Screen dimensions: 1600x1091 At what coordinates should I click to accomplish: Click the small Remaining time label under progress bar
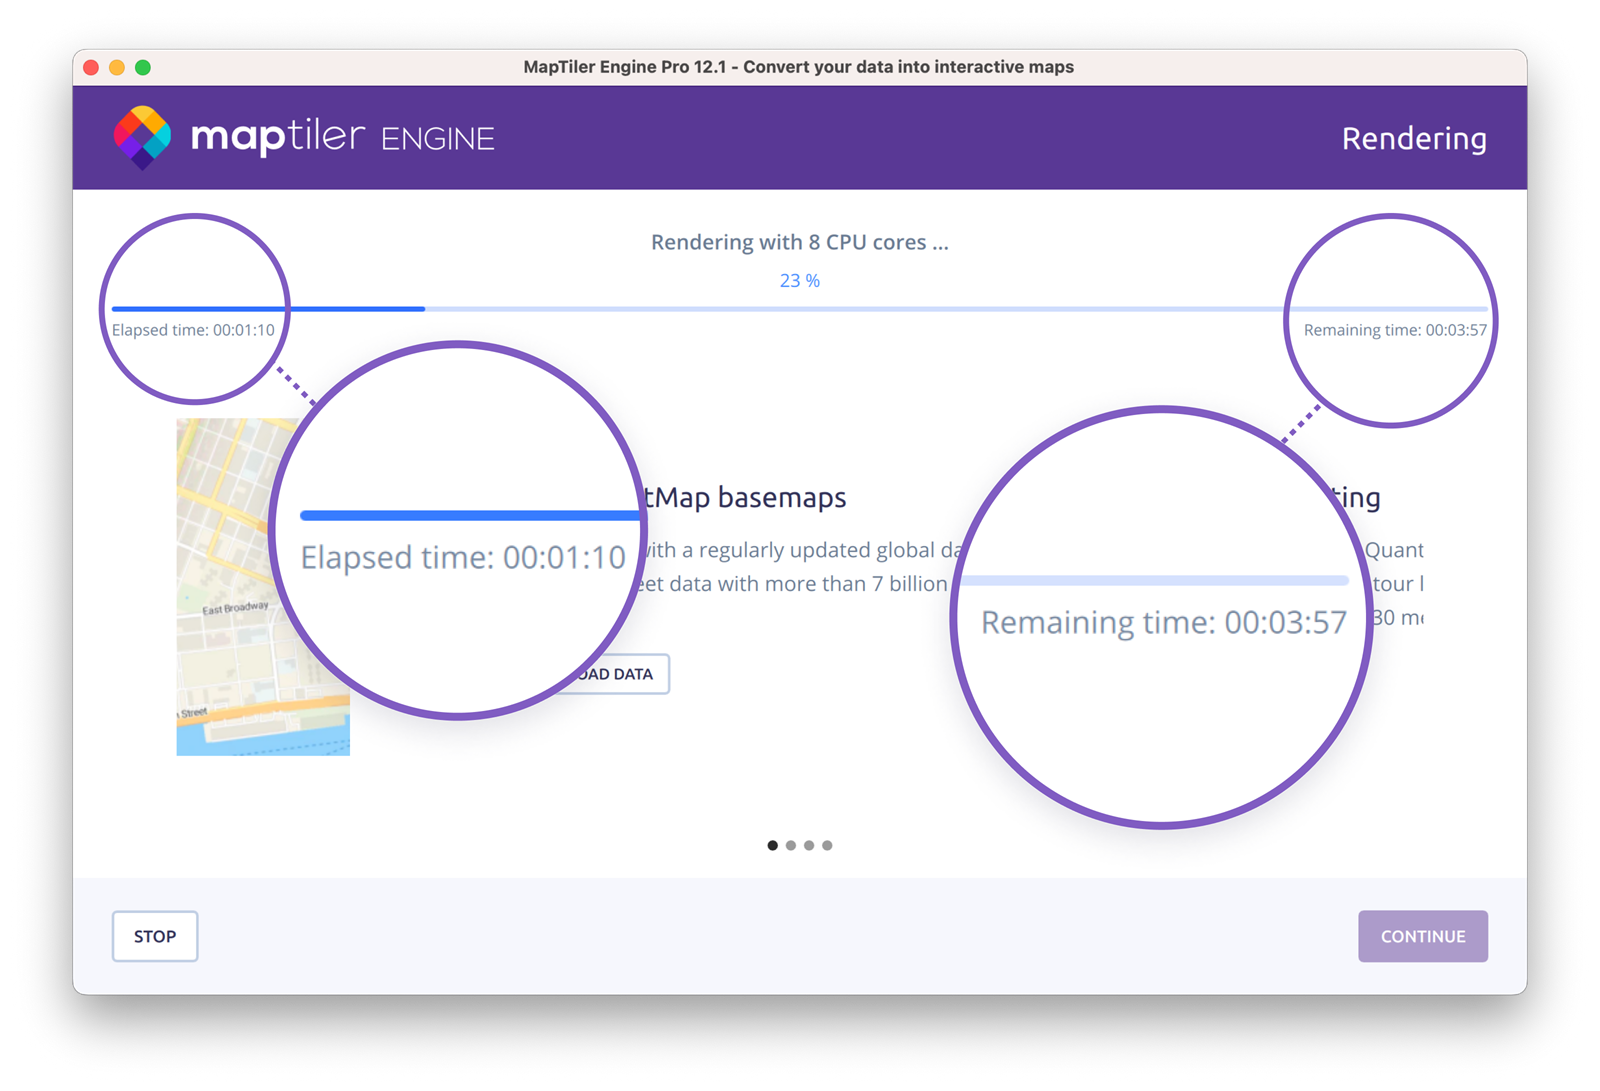pyautogui.click(x=1394, y=330)
